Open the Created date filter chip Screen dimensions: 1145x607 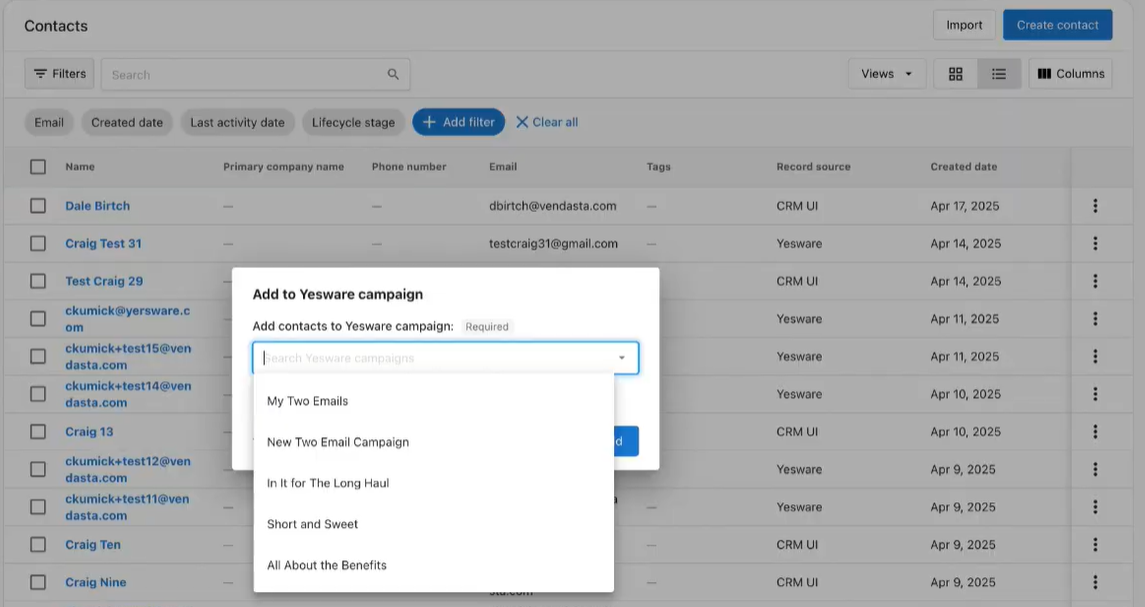(127, 122)
